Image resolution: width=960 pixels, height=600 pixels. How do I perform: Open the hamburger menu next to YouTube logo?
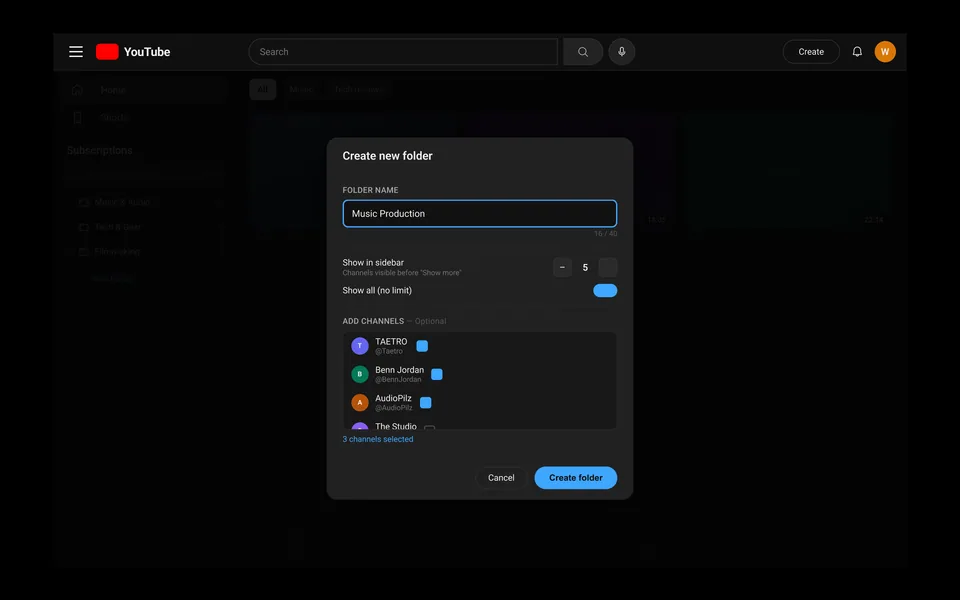[x=76, y=52]
